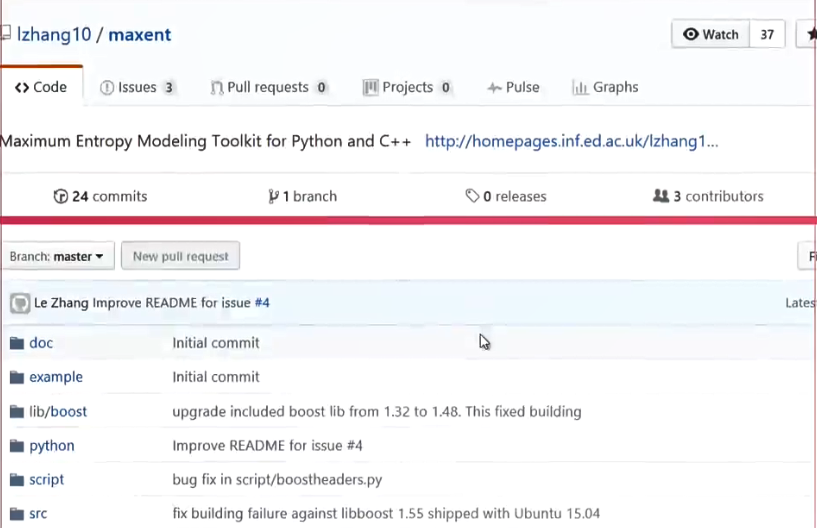Click the lib/boost folder icon

pos(17,412)
